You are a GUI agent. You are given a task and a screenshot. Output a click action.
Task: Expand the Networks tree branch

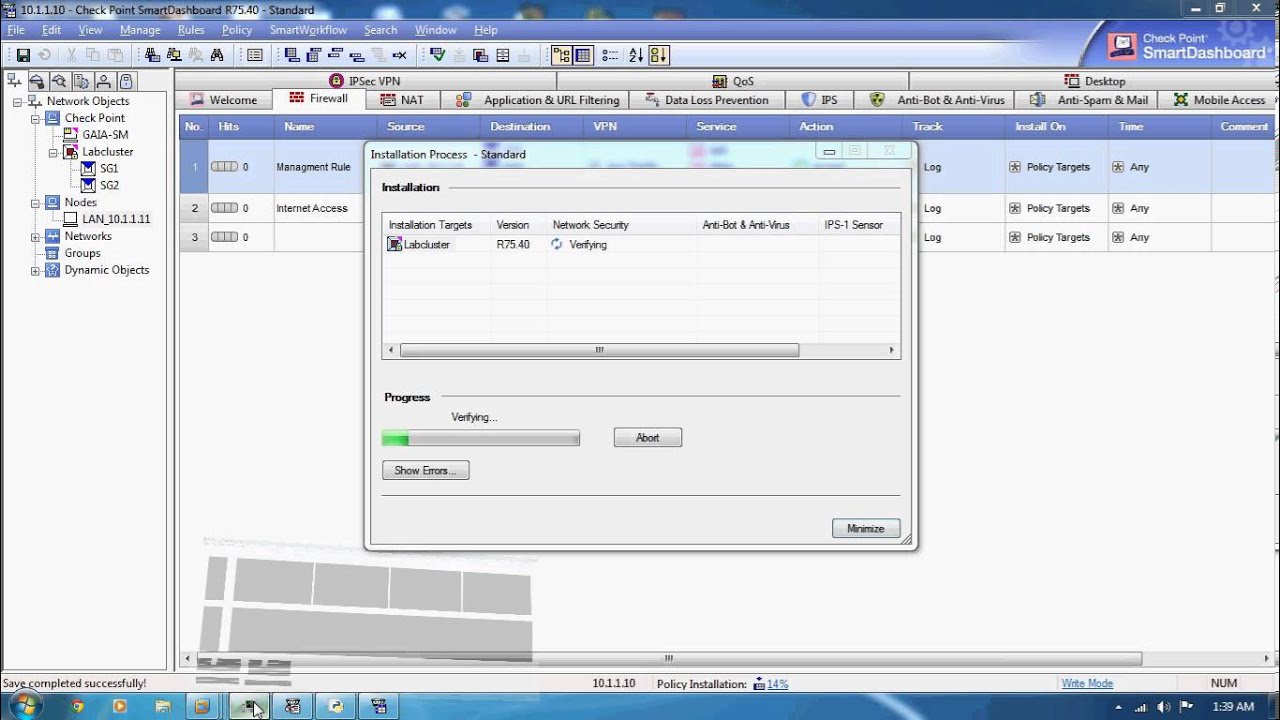point(36,237)
